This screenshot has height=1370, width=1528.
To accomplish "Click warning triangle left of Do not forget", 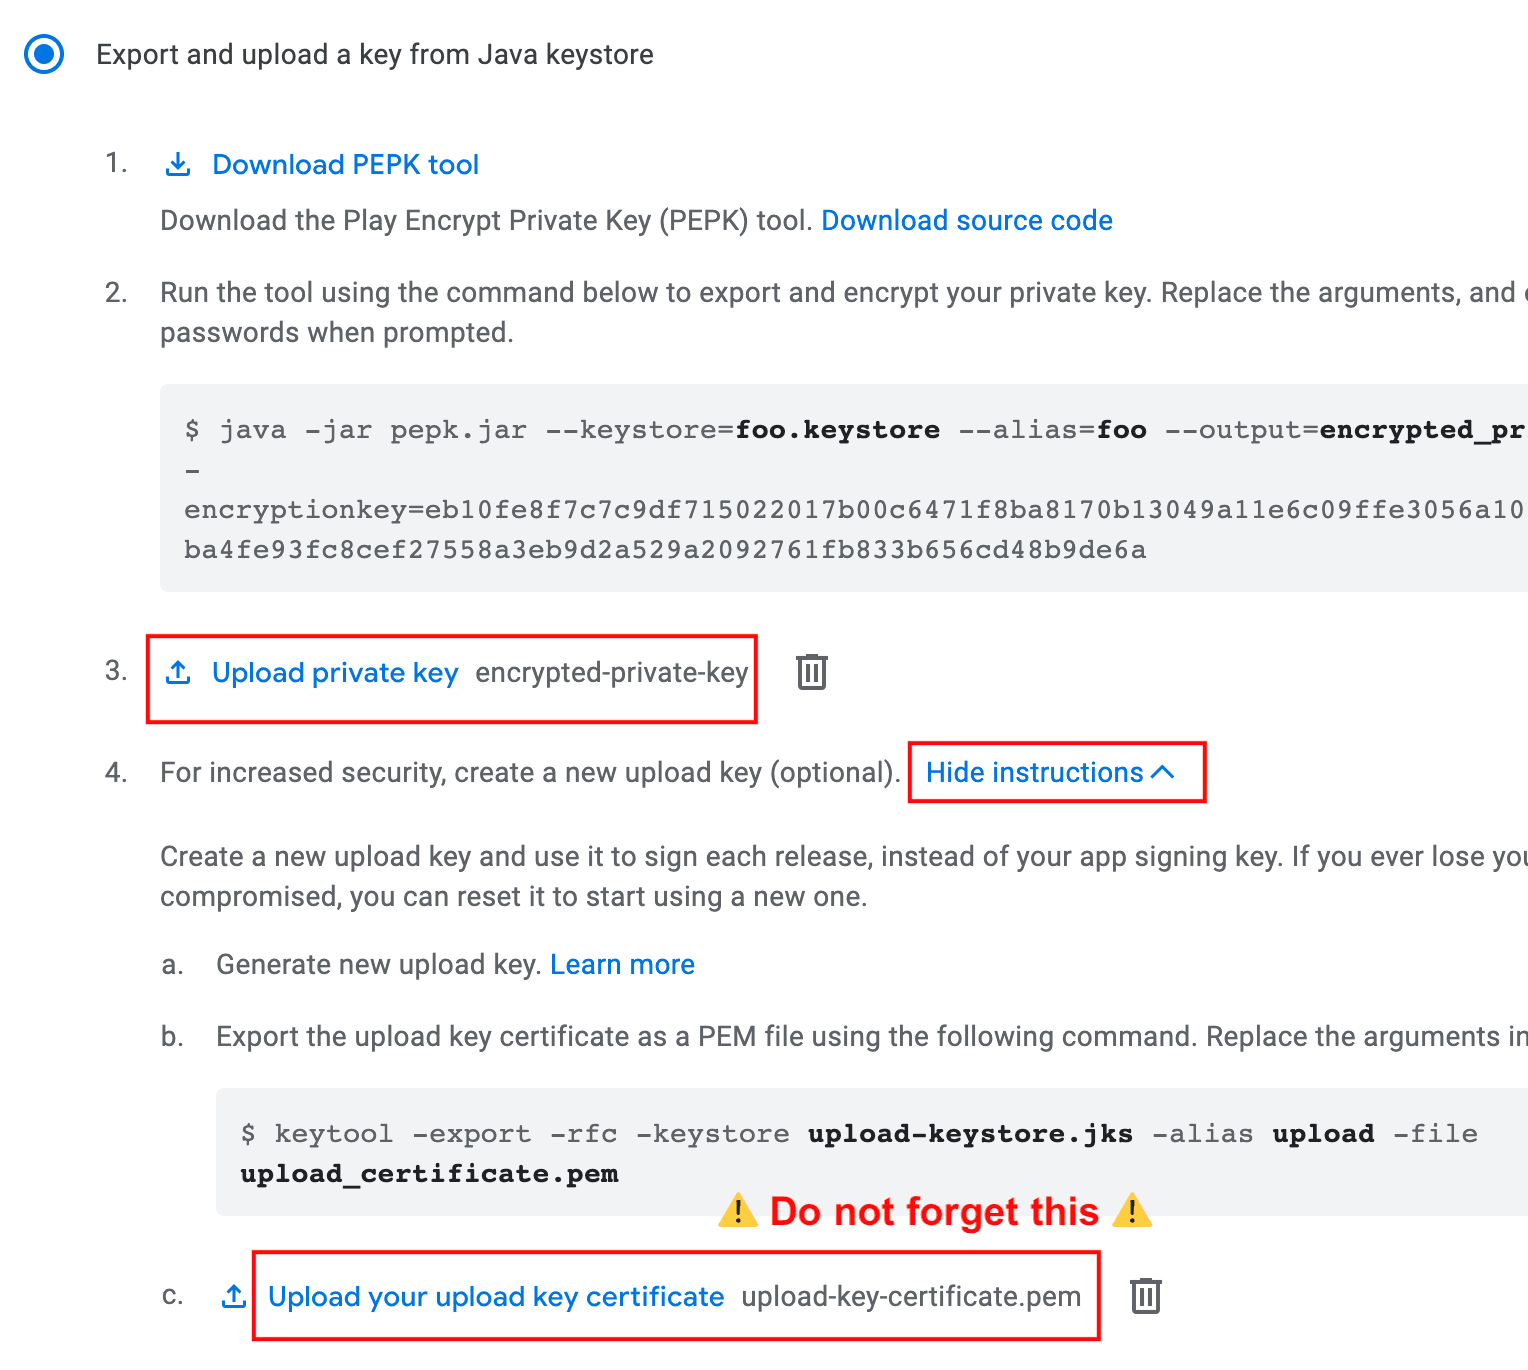I will point(738,1211).
